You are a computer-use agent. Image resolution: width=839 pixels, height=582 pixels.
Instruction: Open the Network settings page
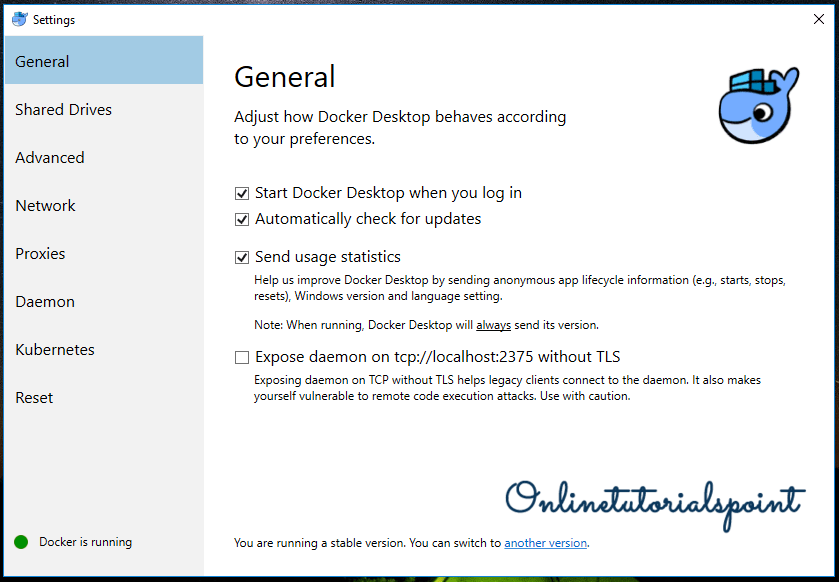(45, 206)
